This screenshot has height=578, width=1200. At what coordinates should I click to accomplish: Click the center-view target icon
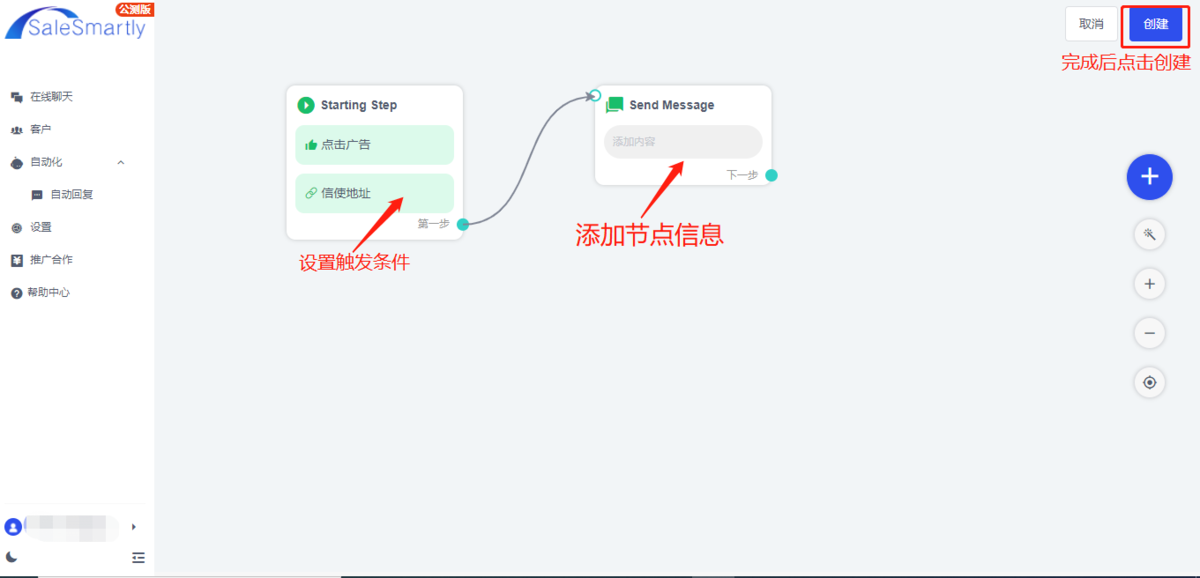coord(1150,382)
